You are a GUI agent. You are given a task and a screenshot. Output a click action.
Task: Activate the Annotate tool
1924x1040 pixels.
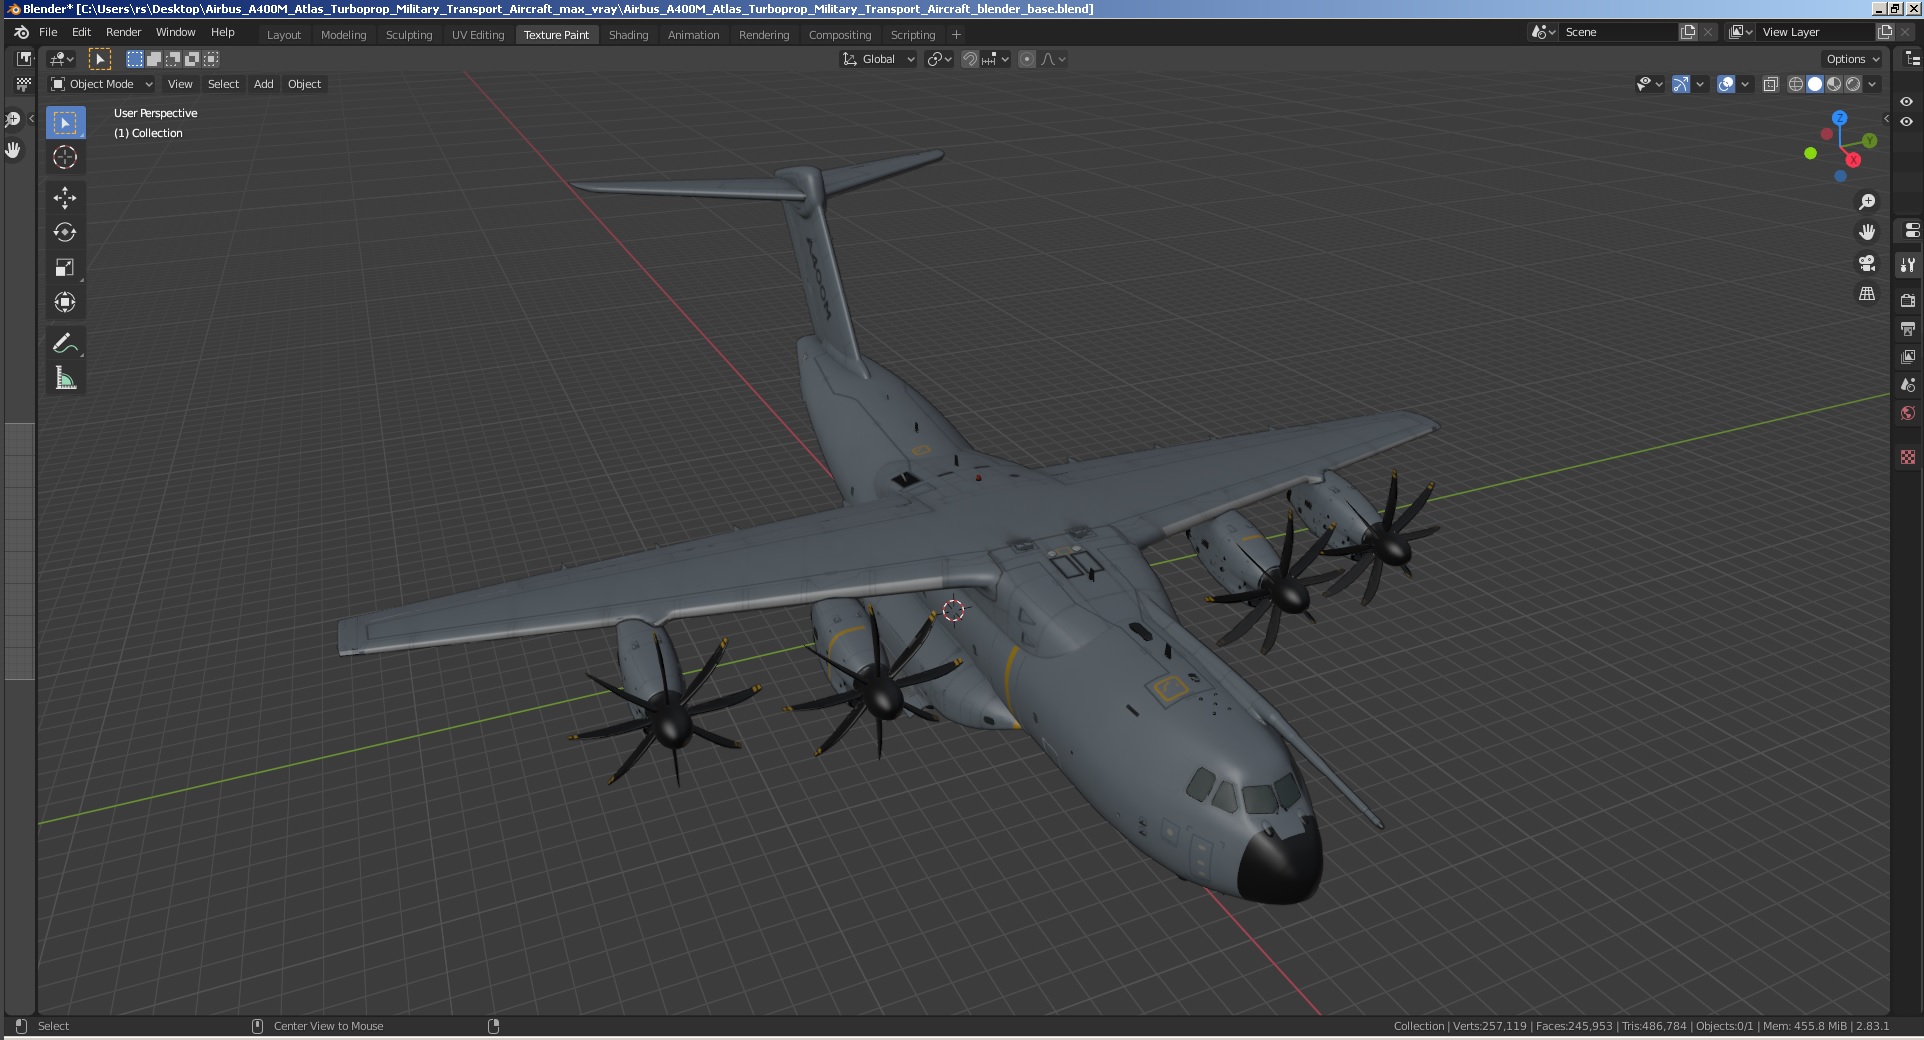pyautogui.click(x=65, y=343)
